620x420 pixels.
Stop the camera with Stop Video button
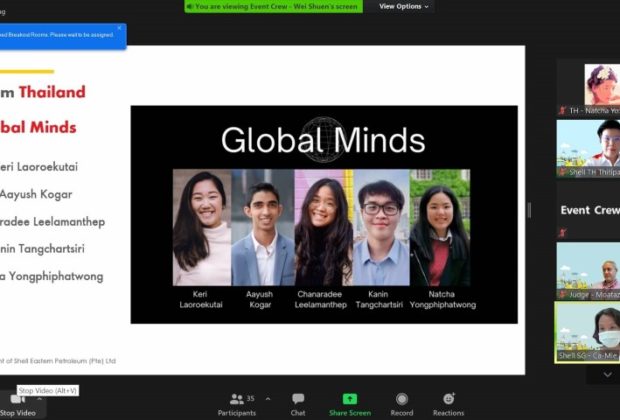click(x=18, y=406)
